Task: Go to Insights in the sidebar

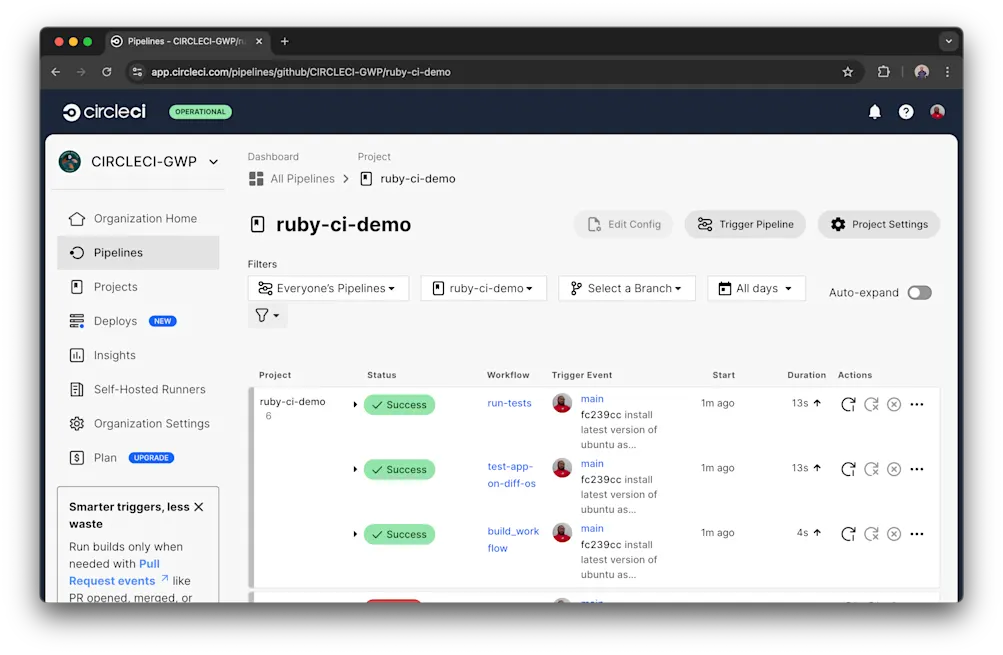Action: [x=115, y=354]
